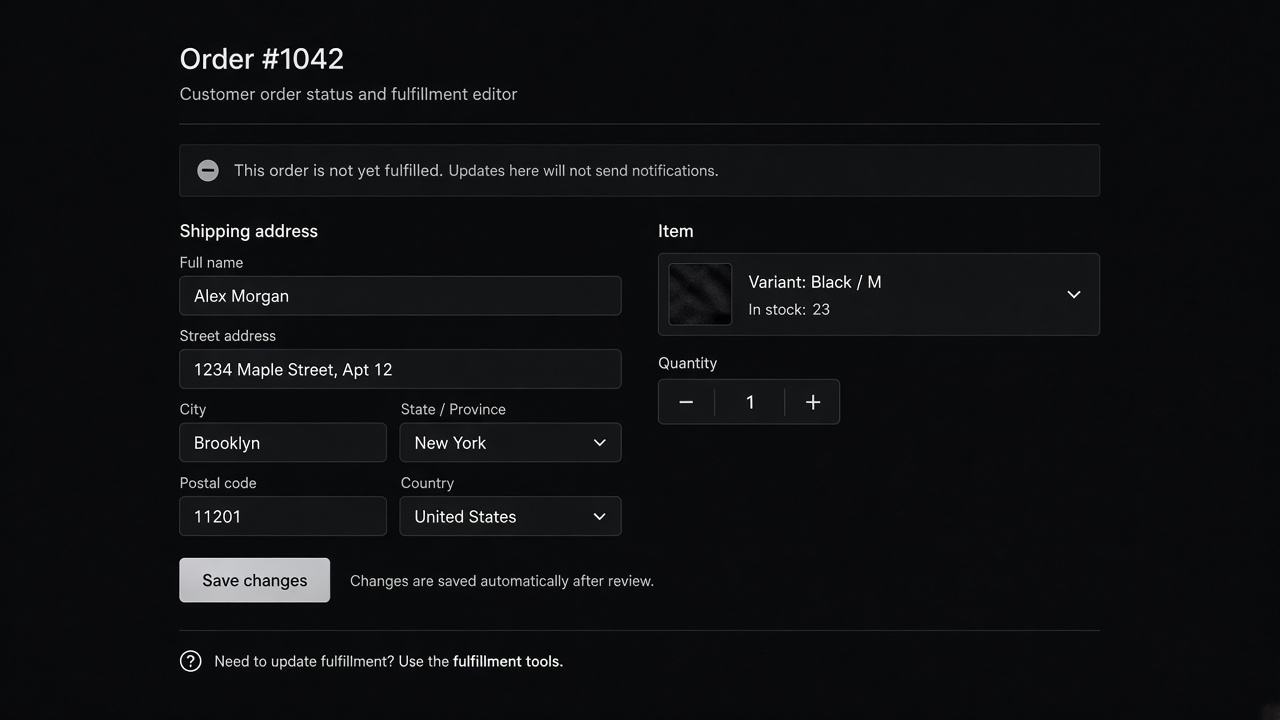Image resolution: width=1280 pixels, height=720 pixels.
Task: Click the Shipping address section heading
Action: 249,231
